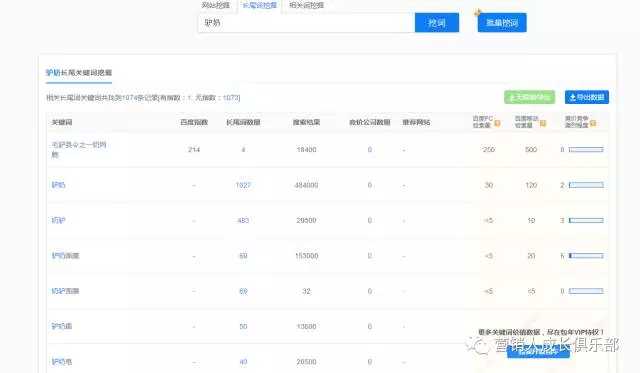Click the 18400 search result value
640x373 pixels.
(x=307, y=150)
